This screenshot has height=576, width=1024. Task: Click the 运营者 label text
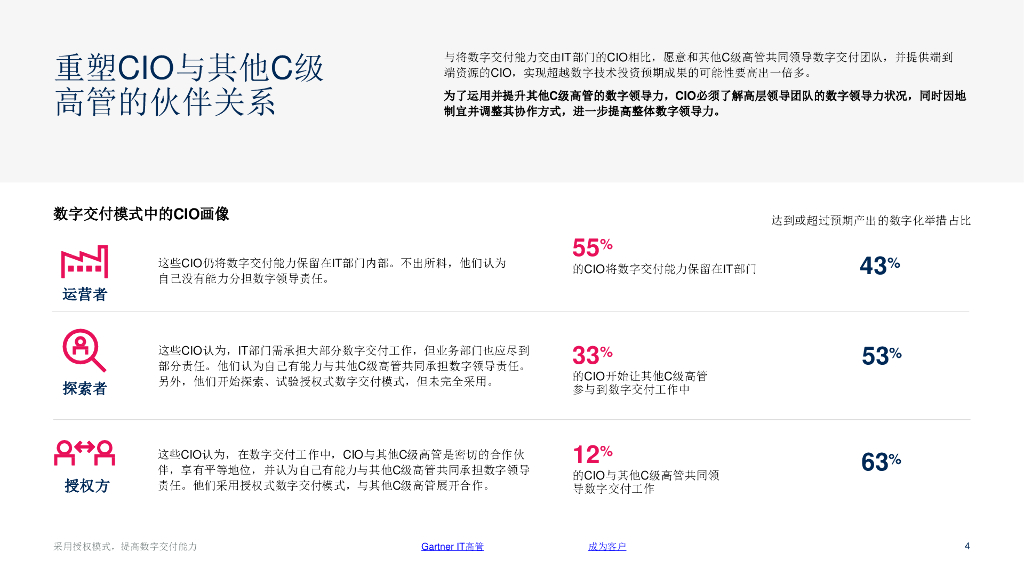(84, 294)
